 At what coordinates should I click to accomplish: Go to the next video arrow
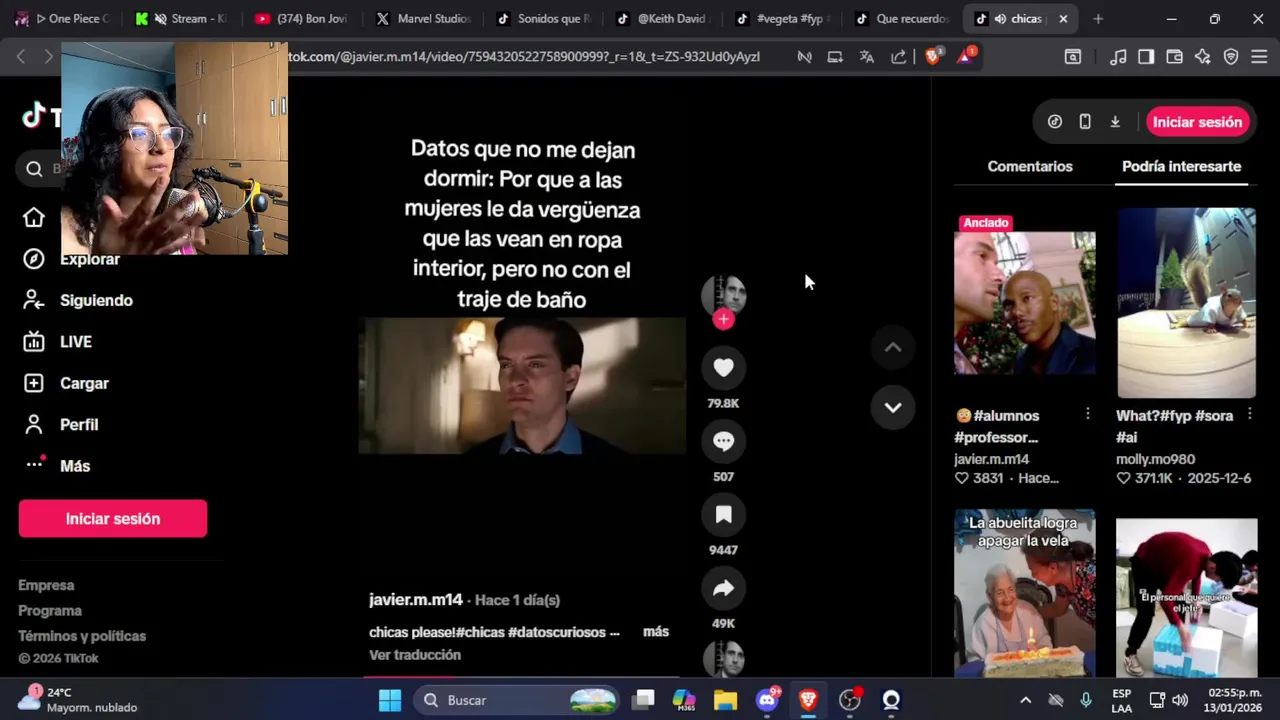pos(893,407)
